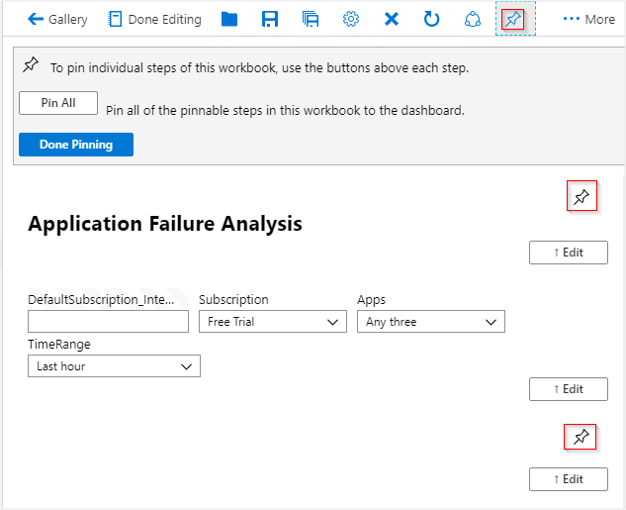Open the More menu
Screen dimensions: 626x510
[589, 19]
